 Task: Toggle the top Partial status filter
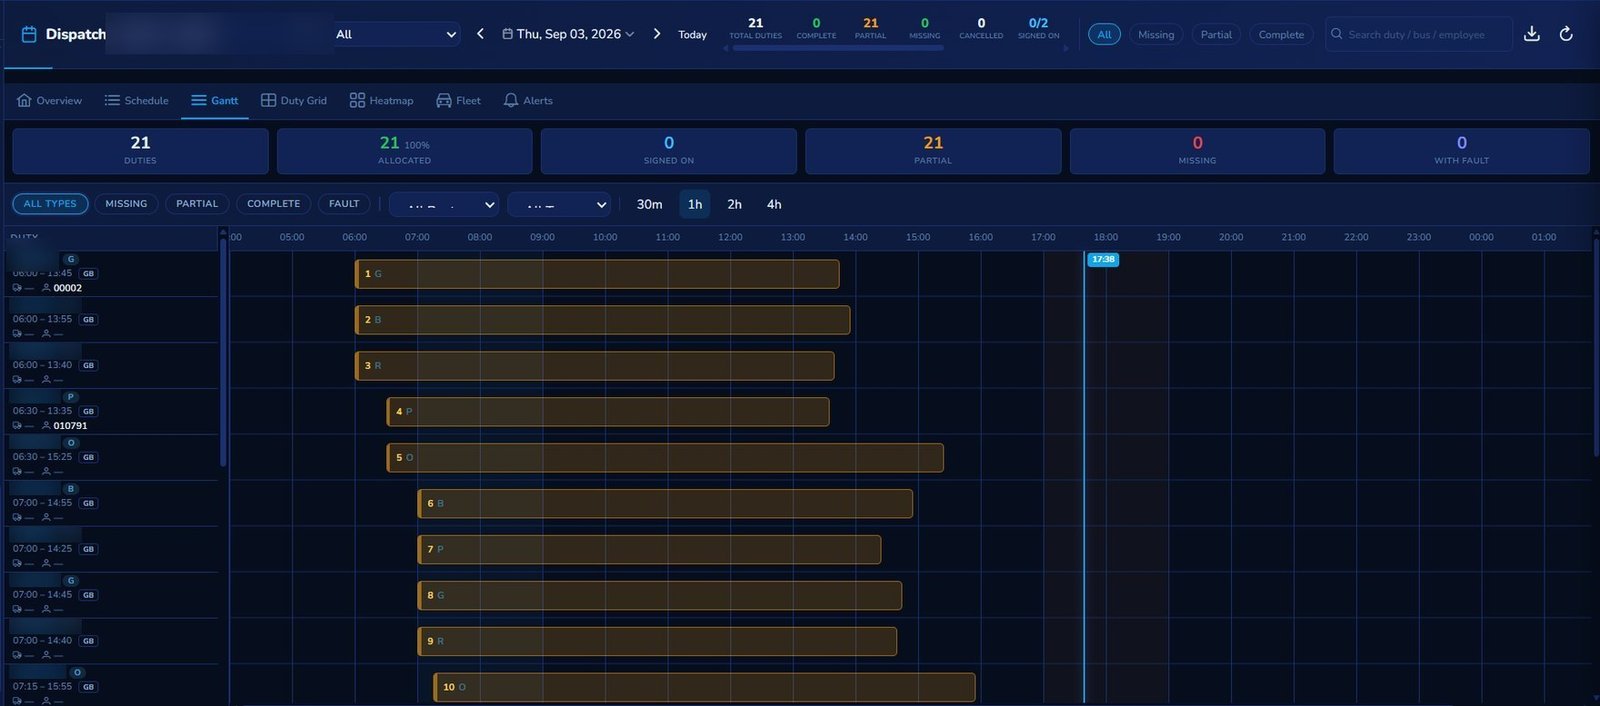tap(1216, 34)
